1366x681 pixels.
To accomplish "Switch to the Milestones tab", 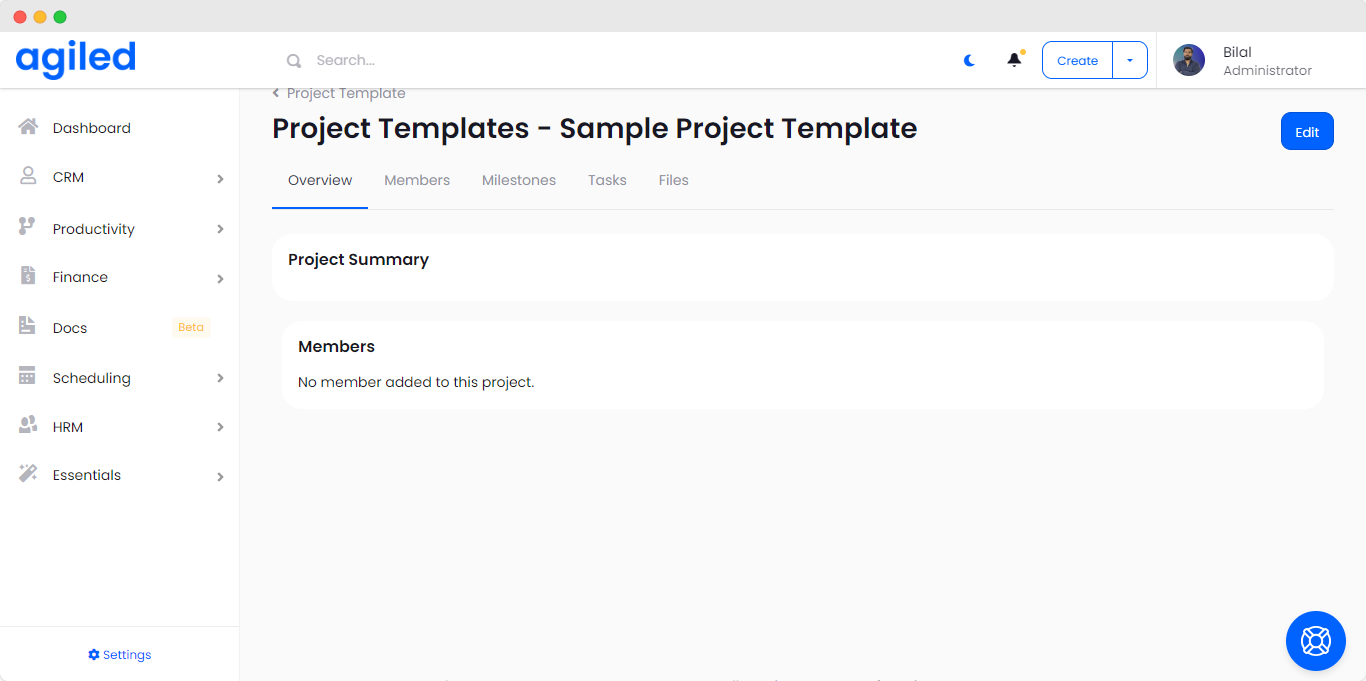I will coord(519,180).
